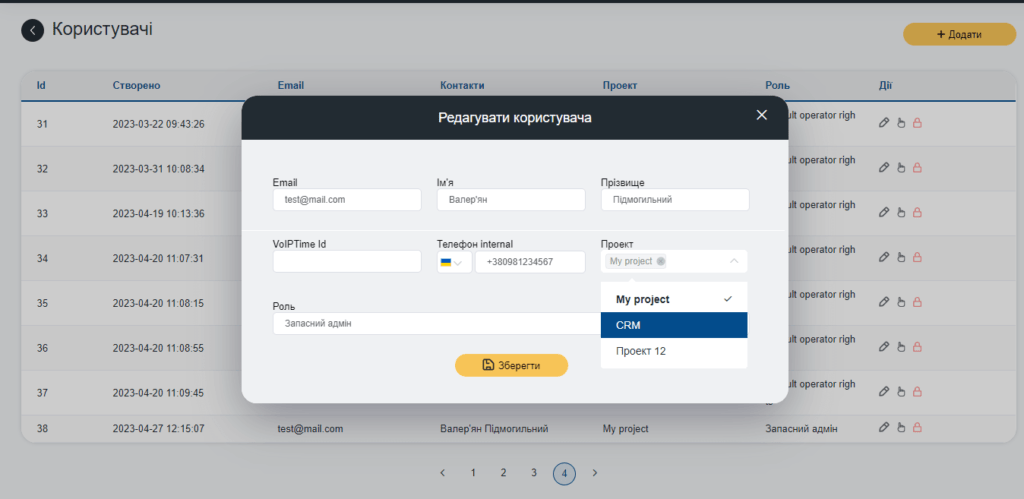Go to page 1
The image size is (1024, 499).
click(x=473, y=473)
